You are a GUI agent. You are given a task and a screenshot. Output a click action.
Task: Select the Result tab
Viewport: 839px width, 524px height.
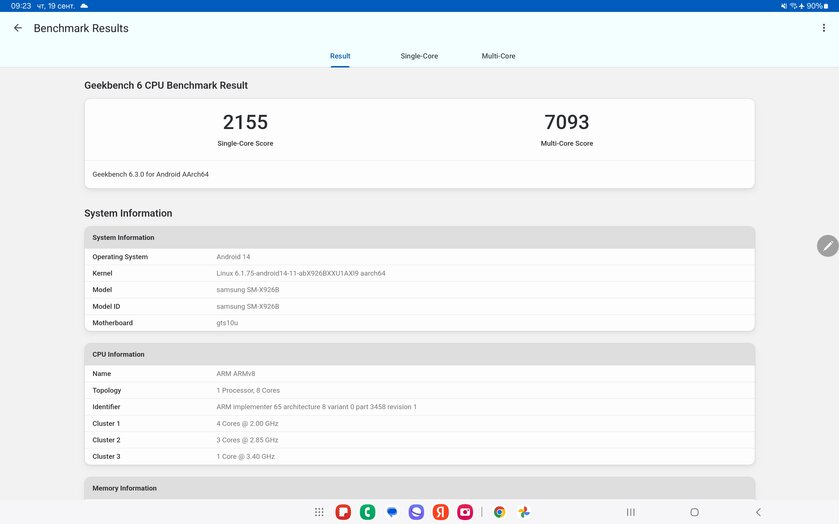click(x=340, y=56)
